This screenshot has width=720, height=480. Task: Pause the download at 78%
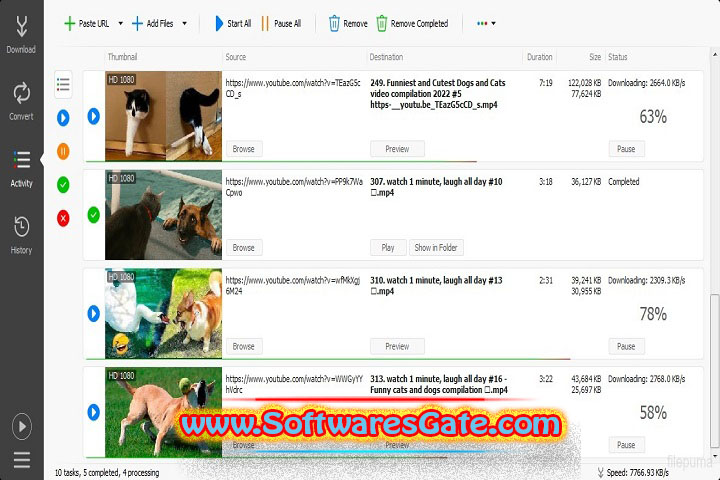627,346
